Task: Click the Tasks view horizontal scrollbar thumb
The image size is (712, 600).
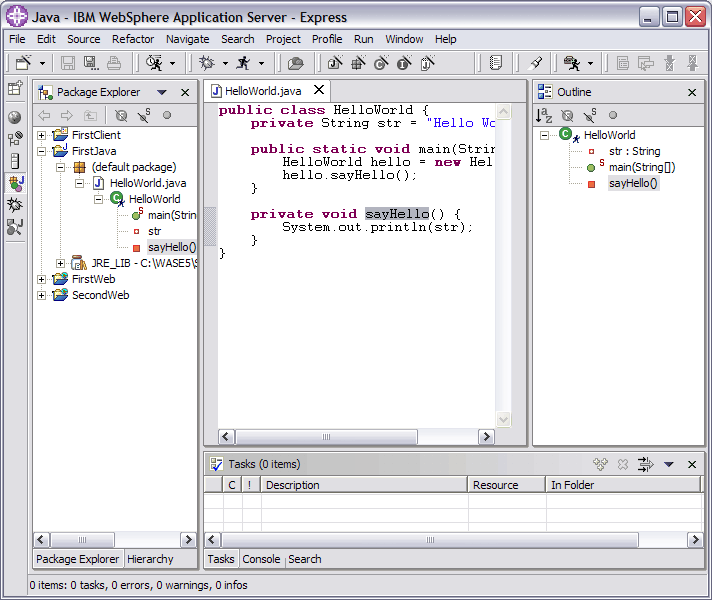Action: (x=430, y=540)
